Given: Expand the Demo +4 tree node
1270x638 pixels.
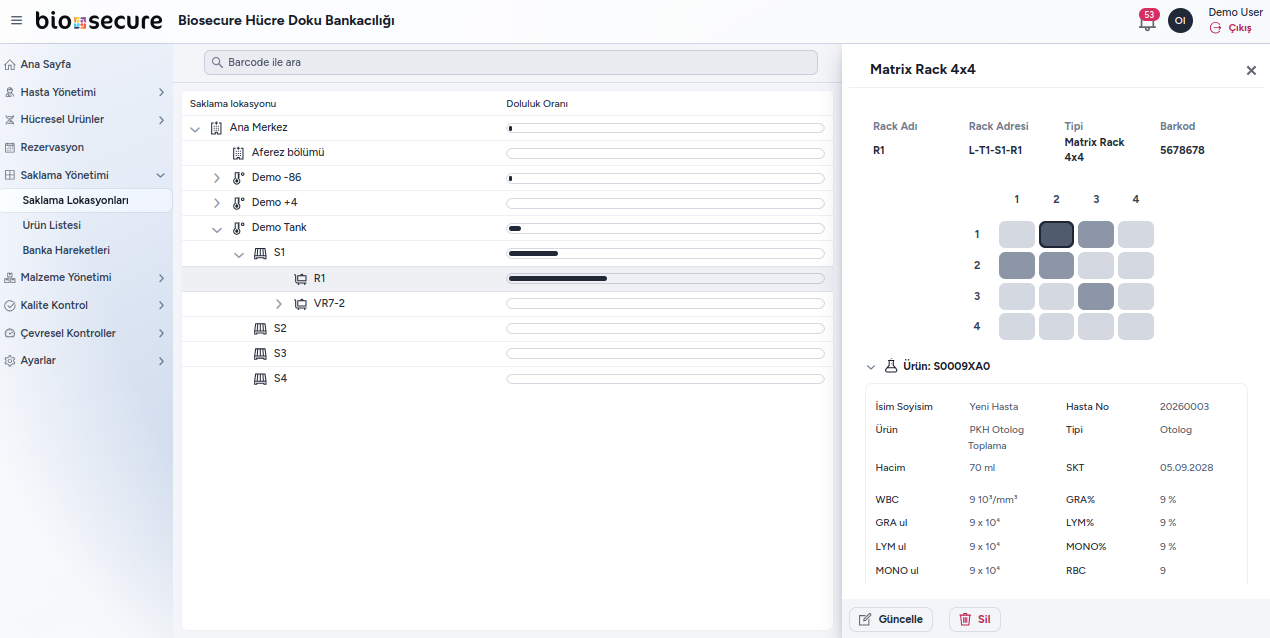Looking at the screenshot, I should 217,203.
